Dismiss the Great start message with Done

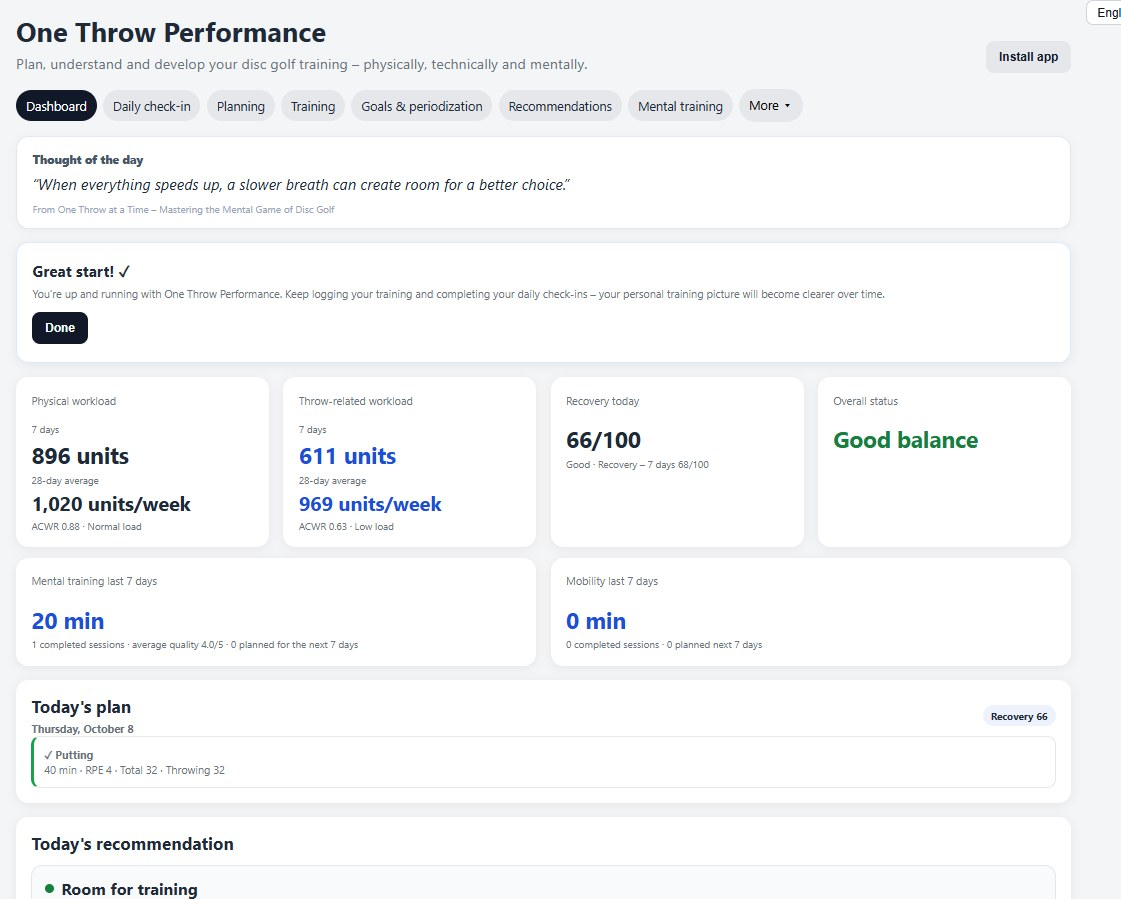point(60,328)
